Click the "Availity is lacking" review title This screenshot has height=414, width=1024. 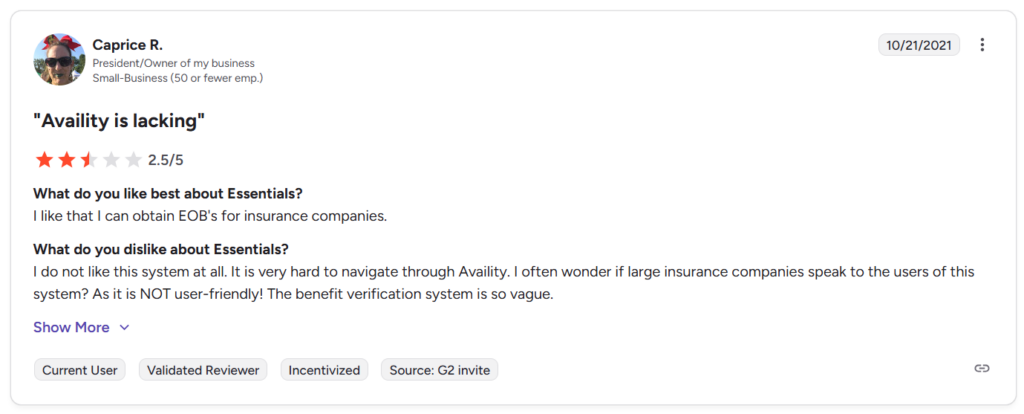(x=119, y=121)
